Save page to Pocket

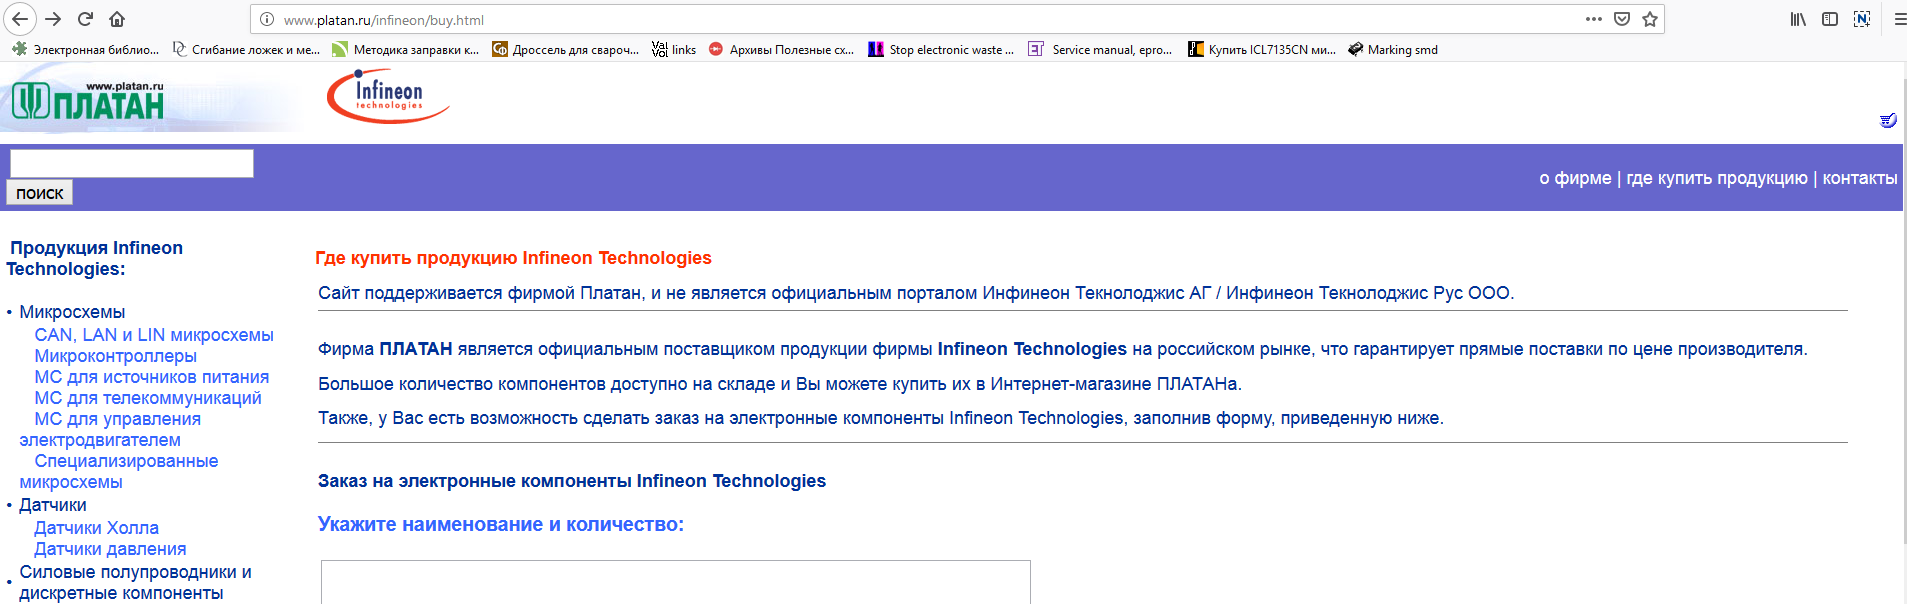tap(1622, 19)
